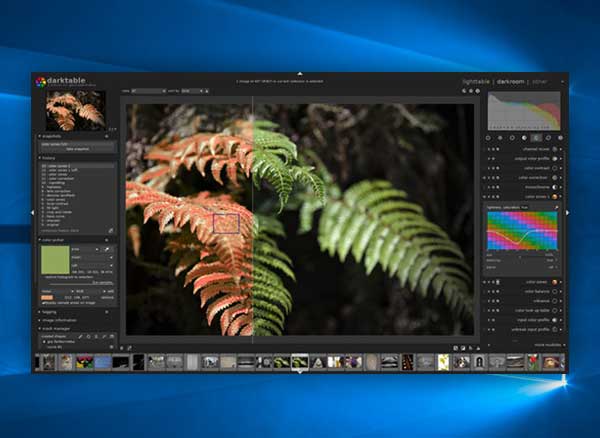Screen dimensions: 600x438
Task: Click the take snapshot button
Action: coord(77,149)
